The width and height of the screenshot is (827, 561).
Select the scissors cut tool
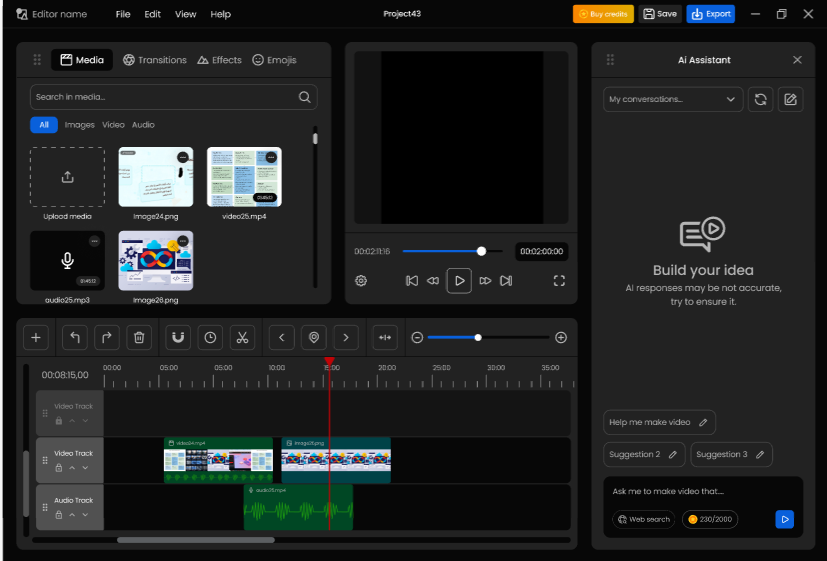pos(243,337)
